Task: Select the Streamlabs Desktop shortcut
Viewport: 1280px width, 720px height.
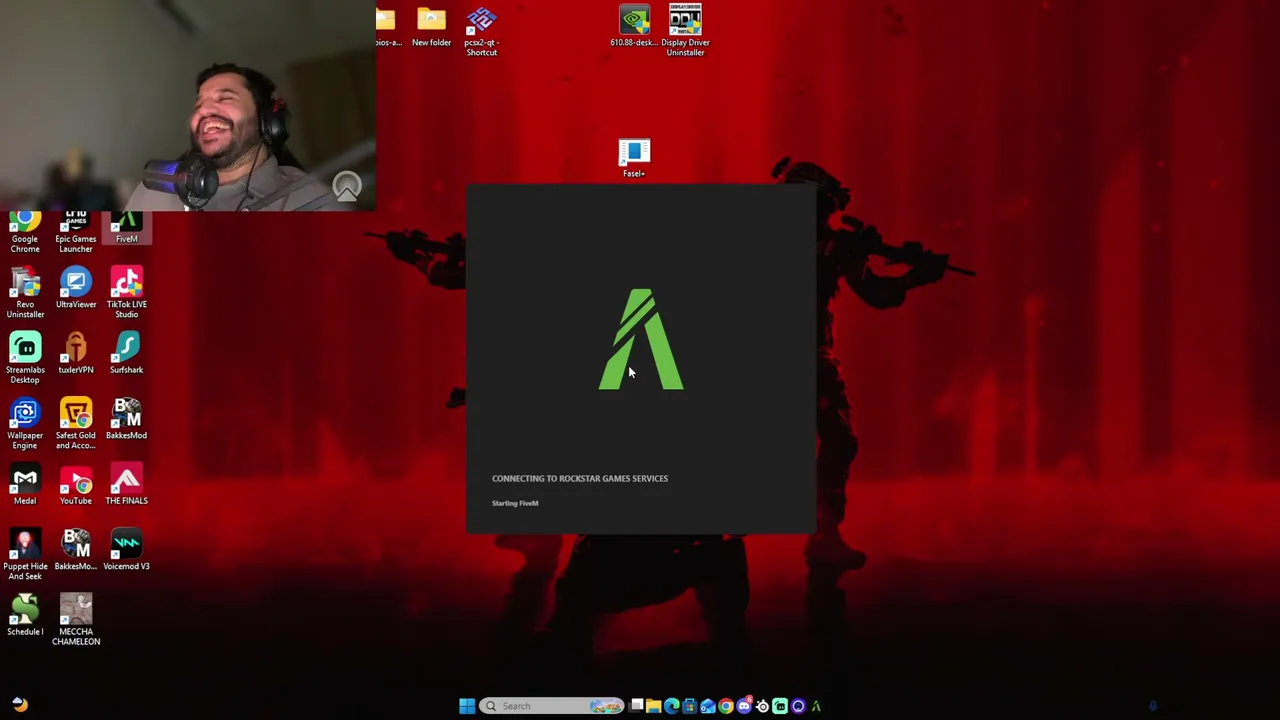Action: point(25,358)
